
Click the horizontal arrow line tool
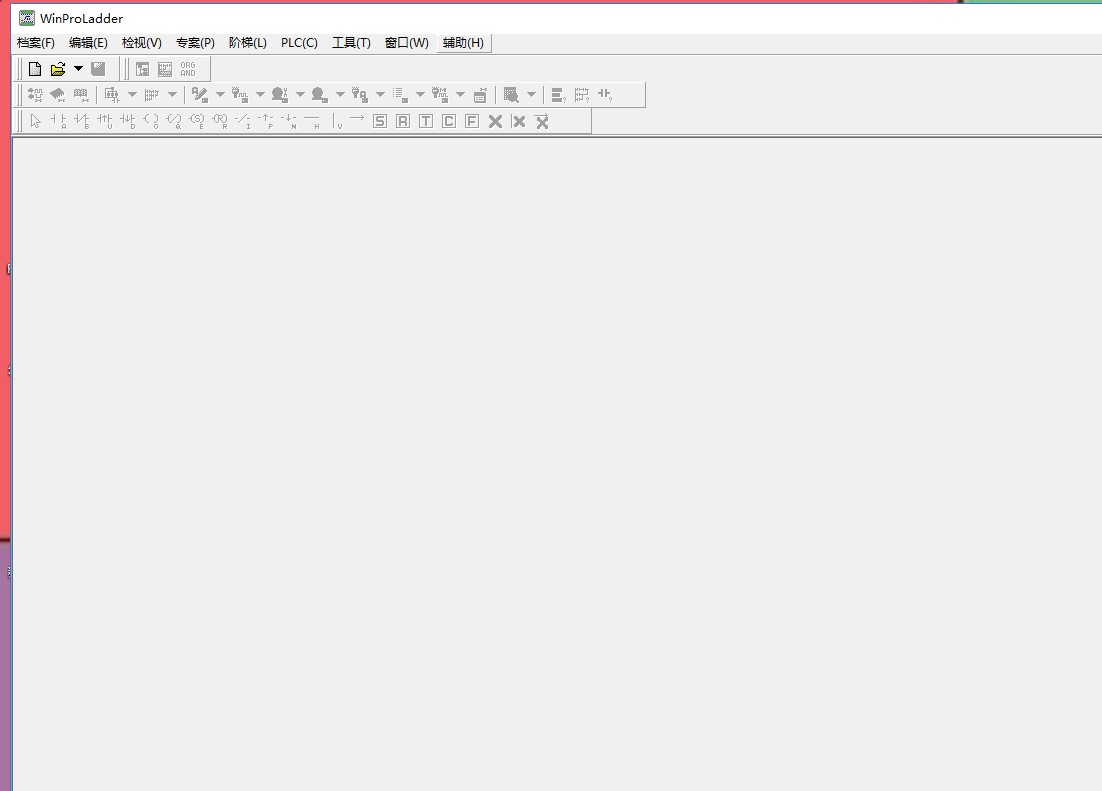(x=357, y=118)
